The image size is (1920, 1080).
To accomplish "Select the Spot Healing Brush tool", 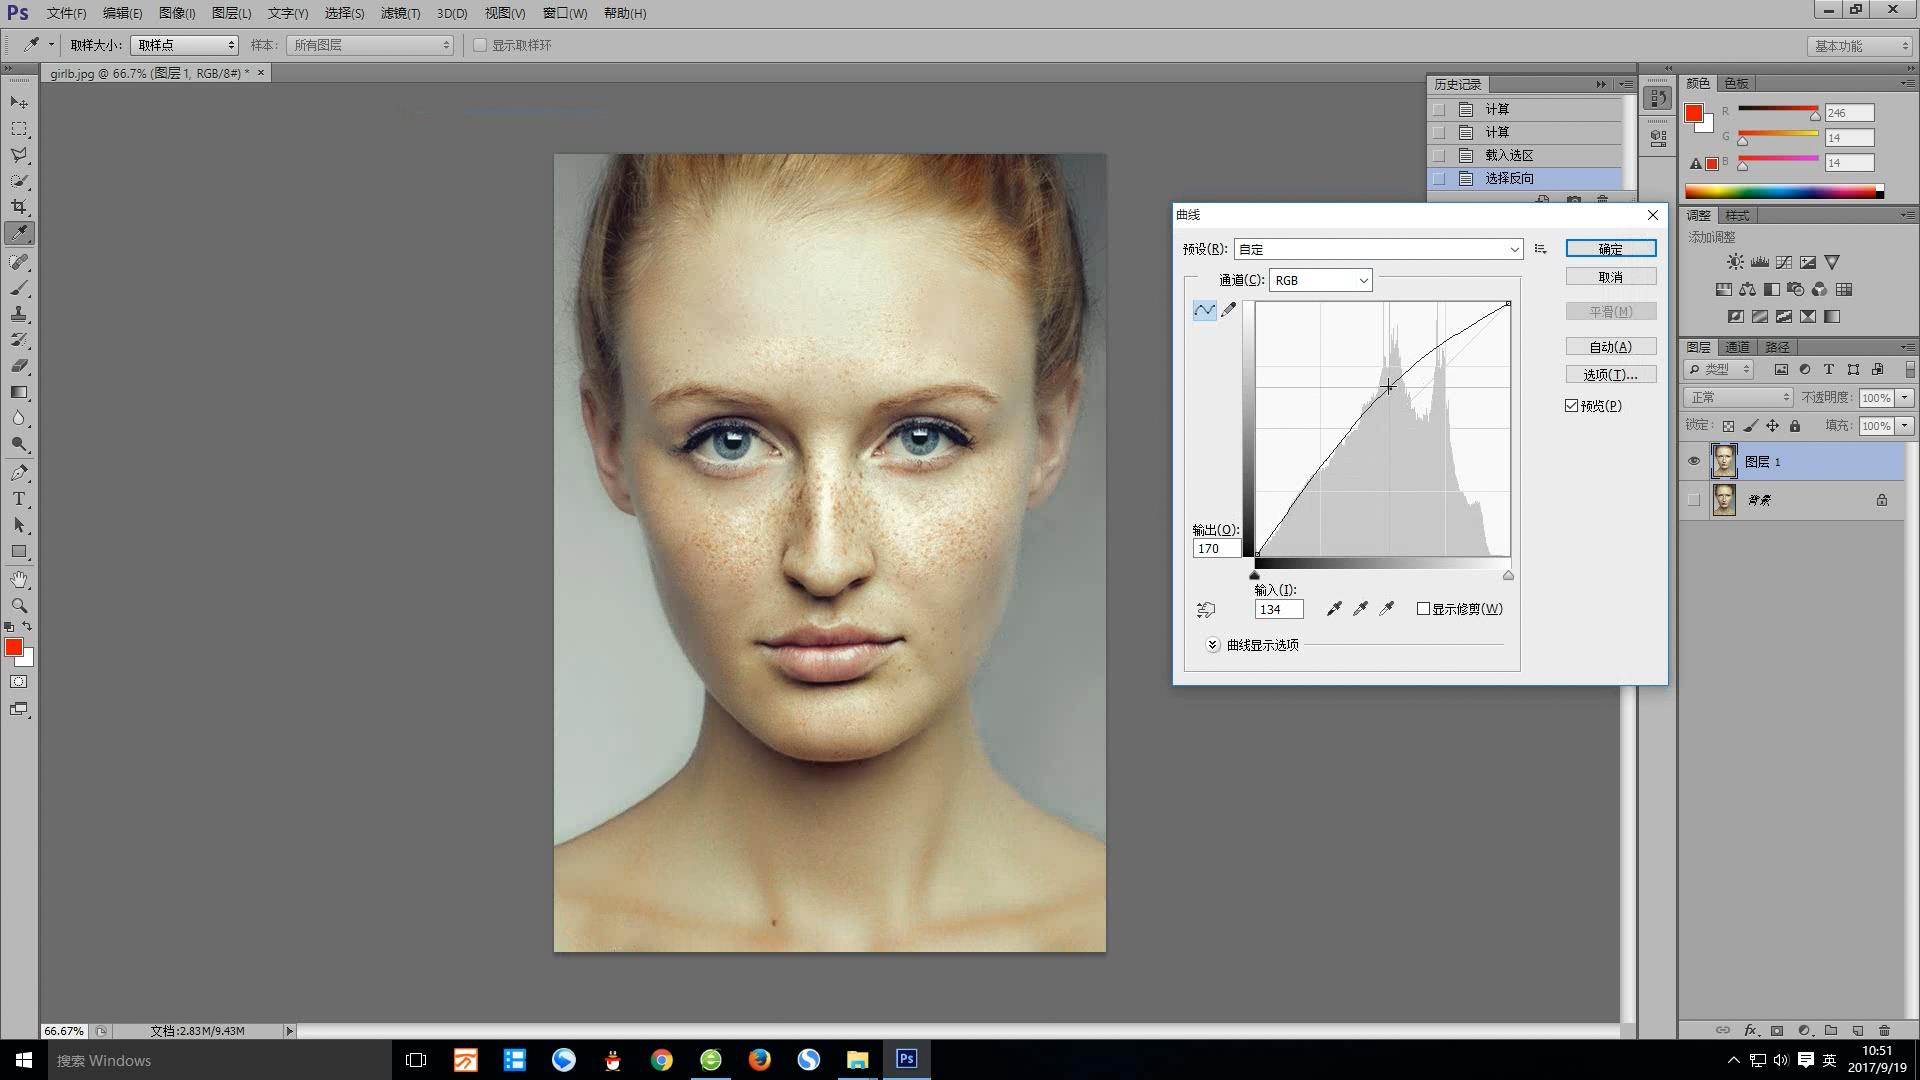I will [x=19, y=262].
